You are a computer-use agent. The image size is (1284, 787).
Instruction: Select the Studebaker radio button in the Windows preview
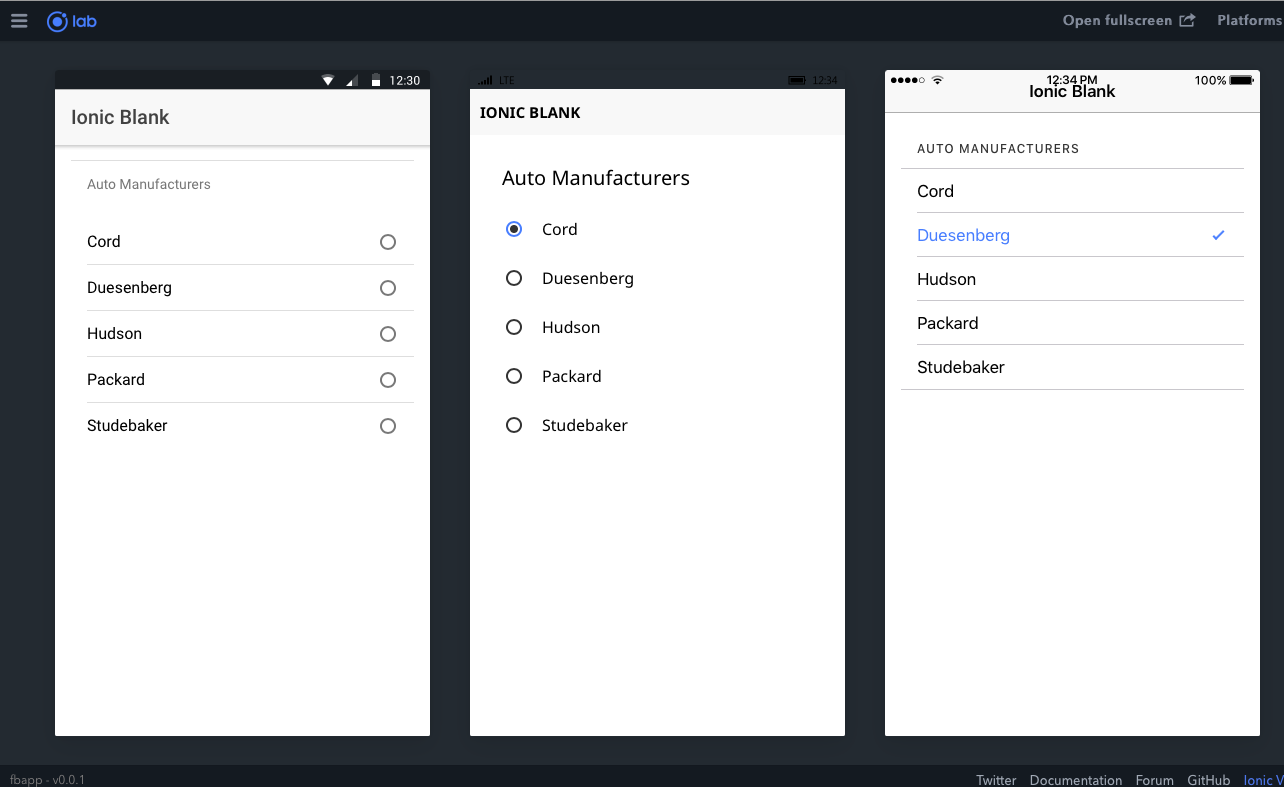[x=514, y=425]
